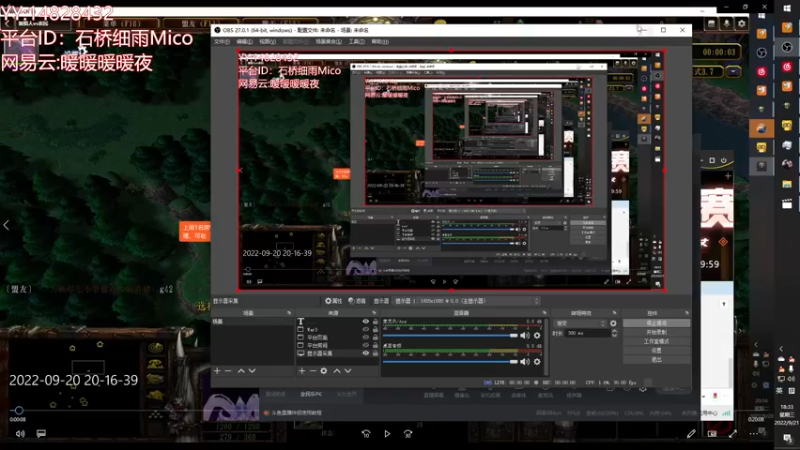
Task: Open the 场景集合(S) menu in OBS
Action: click(329, 41)
